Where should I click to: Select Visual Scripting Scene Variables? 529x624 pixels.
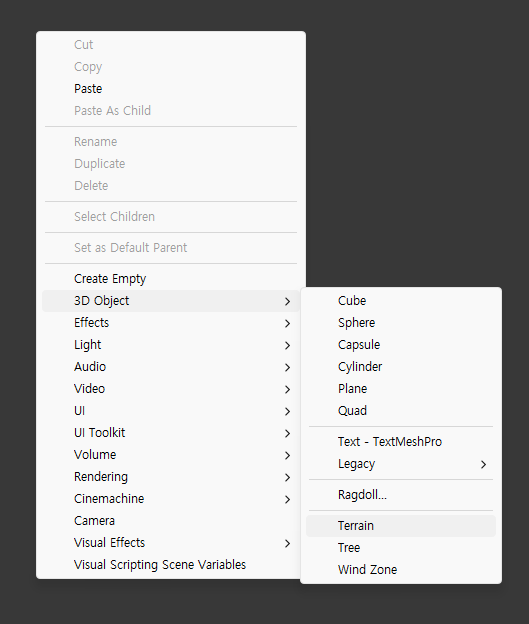click(x=171, y=565)
